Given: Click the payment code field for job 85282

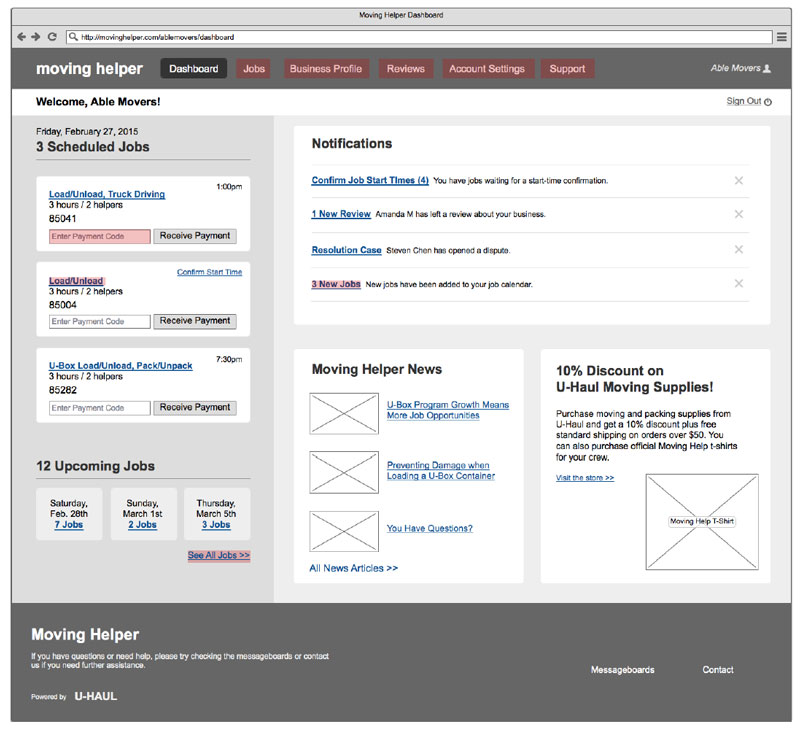Looking at the screenshot, I should 99,408.
